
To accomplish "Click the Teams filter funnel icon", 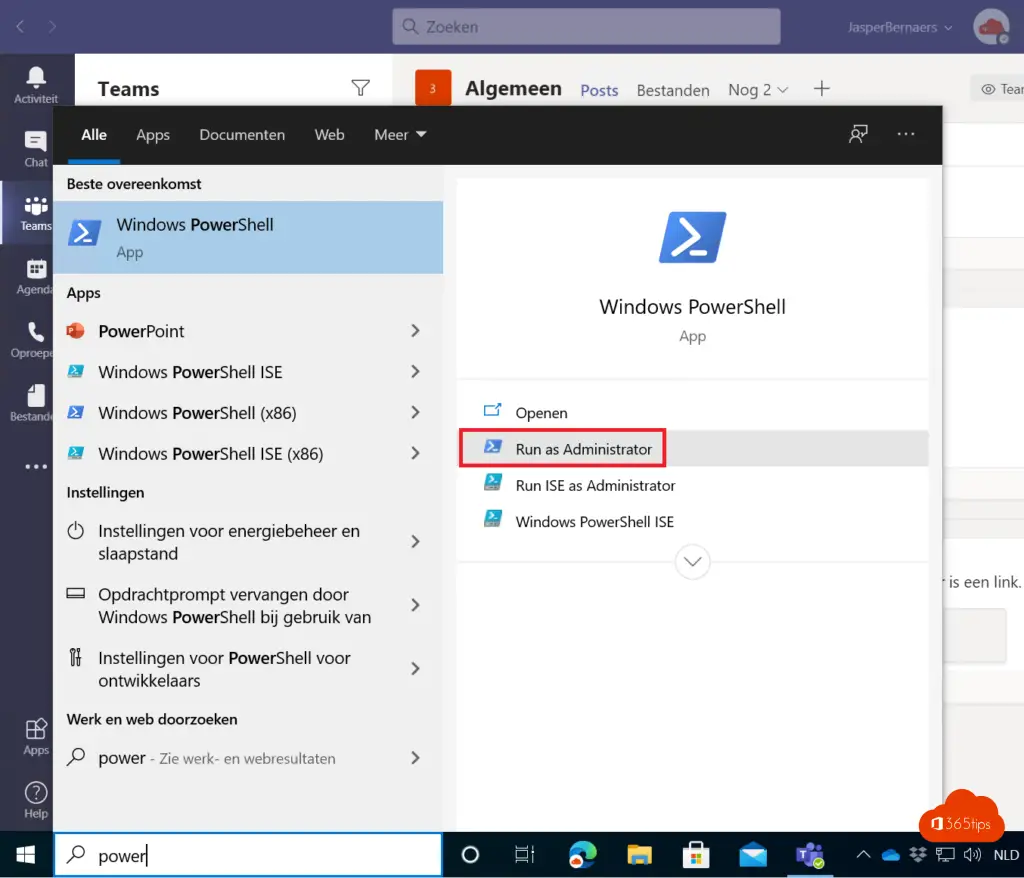I will click(361, 88).
